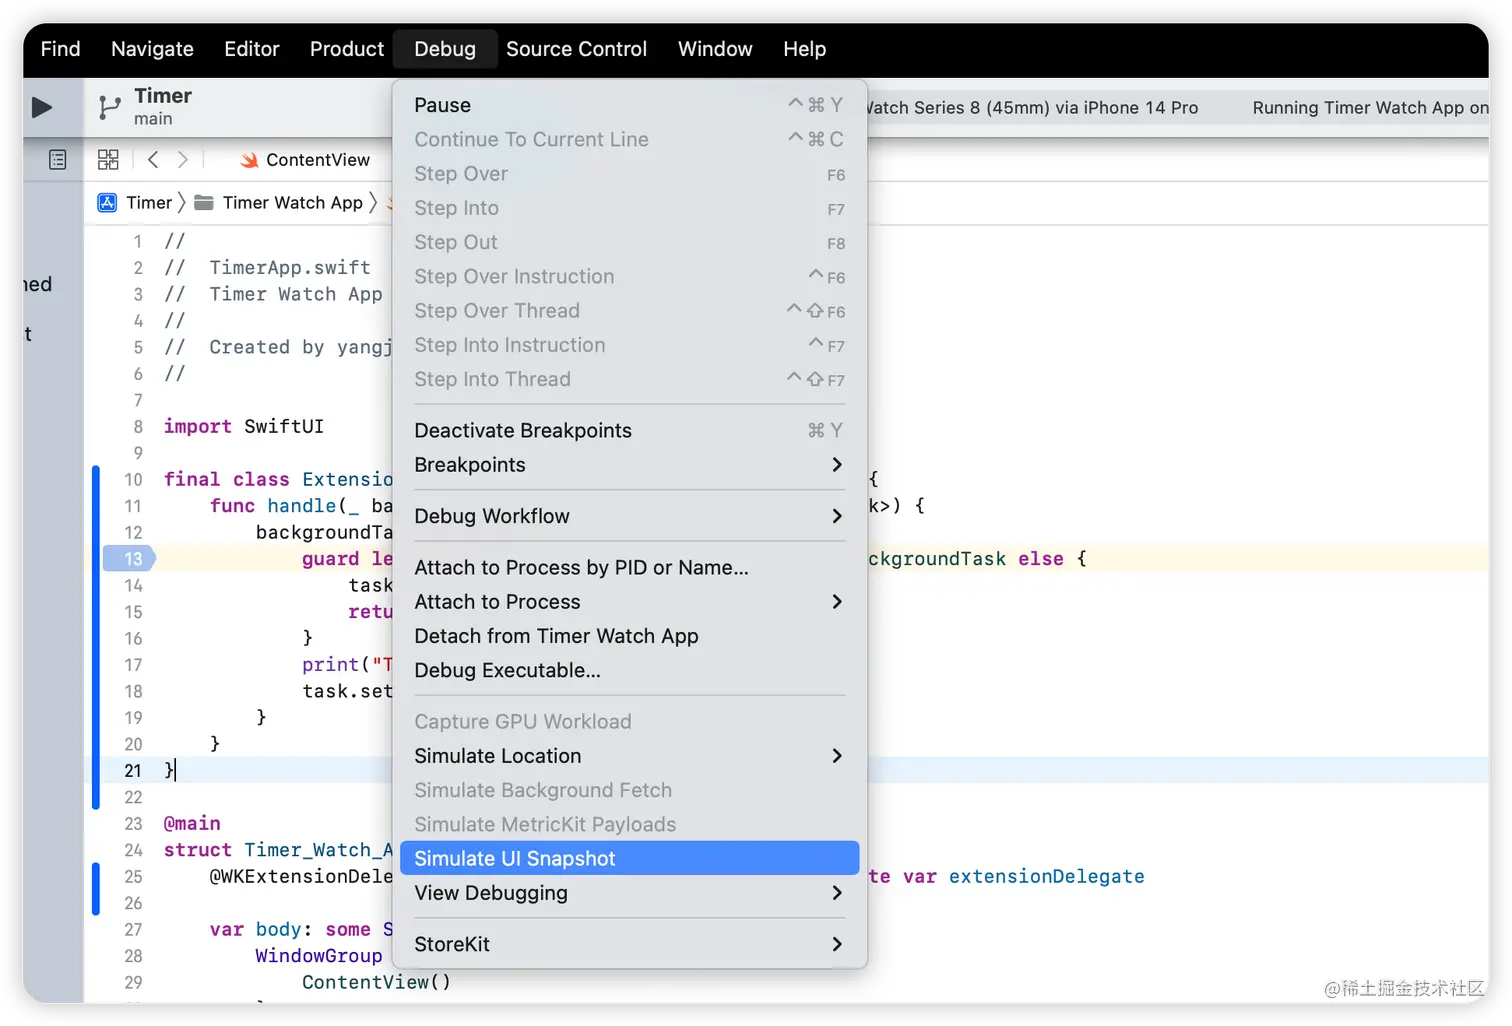Toggle the navigator sidebar list icon
Screen dimensions: 1512x1026
[x=58, y=160]
